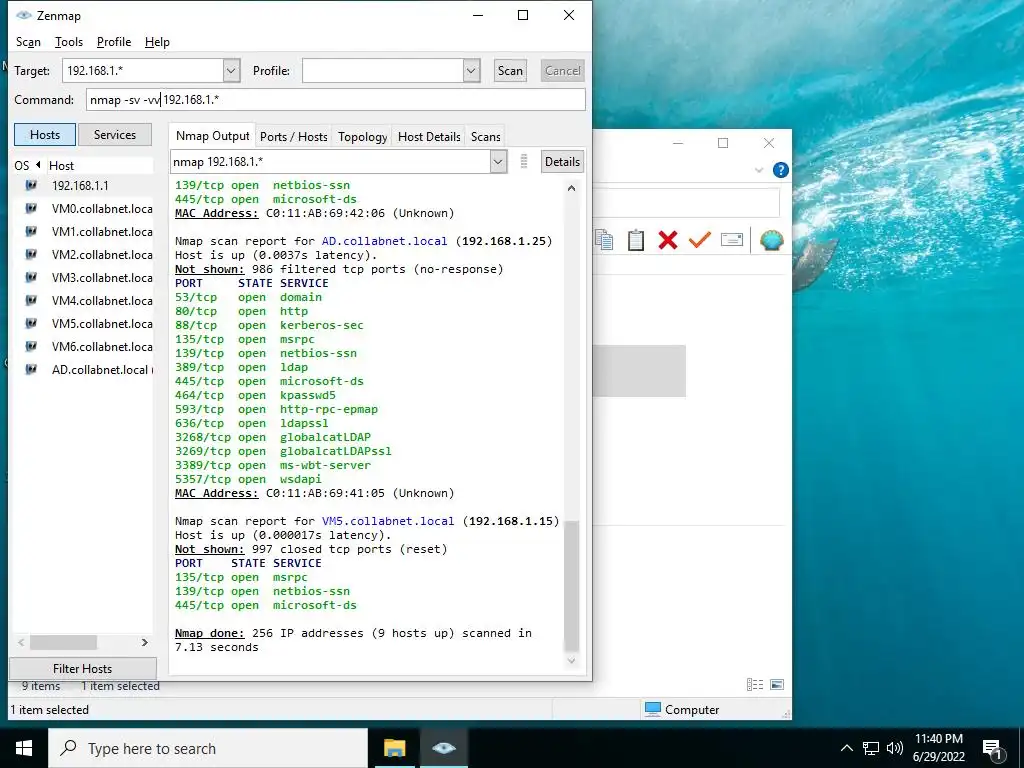This screenshot has height=768, width=1024.
Task: Click the OS icon beside AD.collabnet.local
Action: [31, 369]
